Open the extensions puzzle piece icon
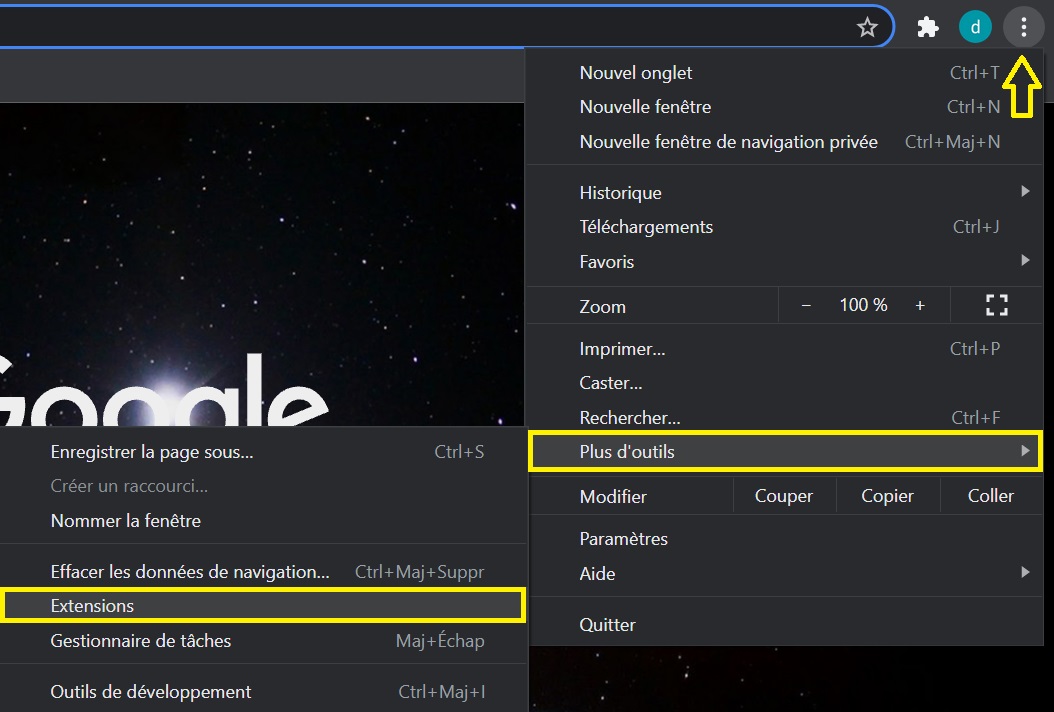1054x712 pixels. (x=927, y=26)
